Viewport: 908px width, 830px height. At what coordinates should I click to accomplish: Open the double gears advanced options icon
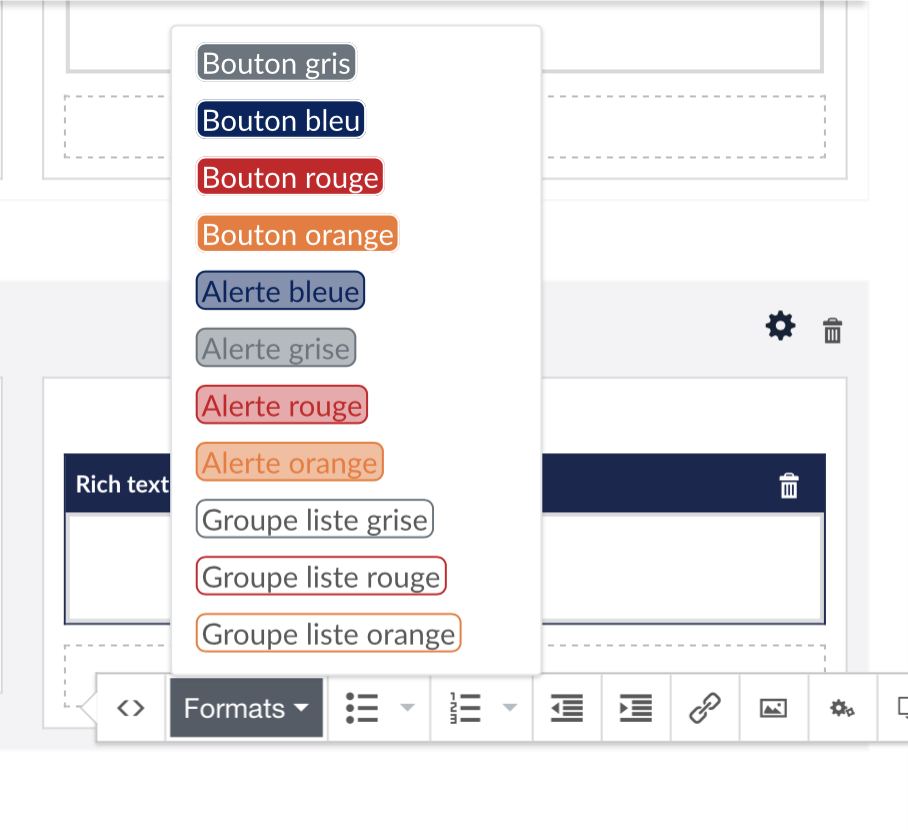click(x=842, y=708)
